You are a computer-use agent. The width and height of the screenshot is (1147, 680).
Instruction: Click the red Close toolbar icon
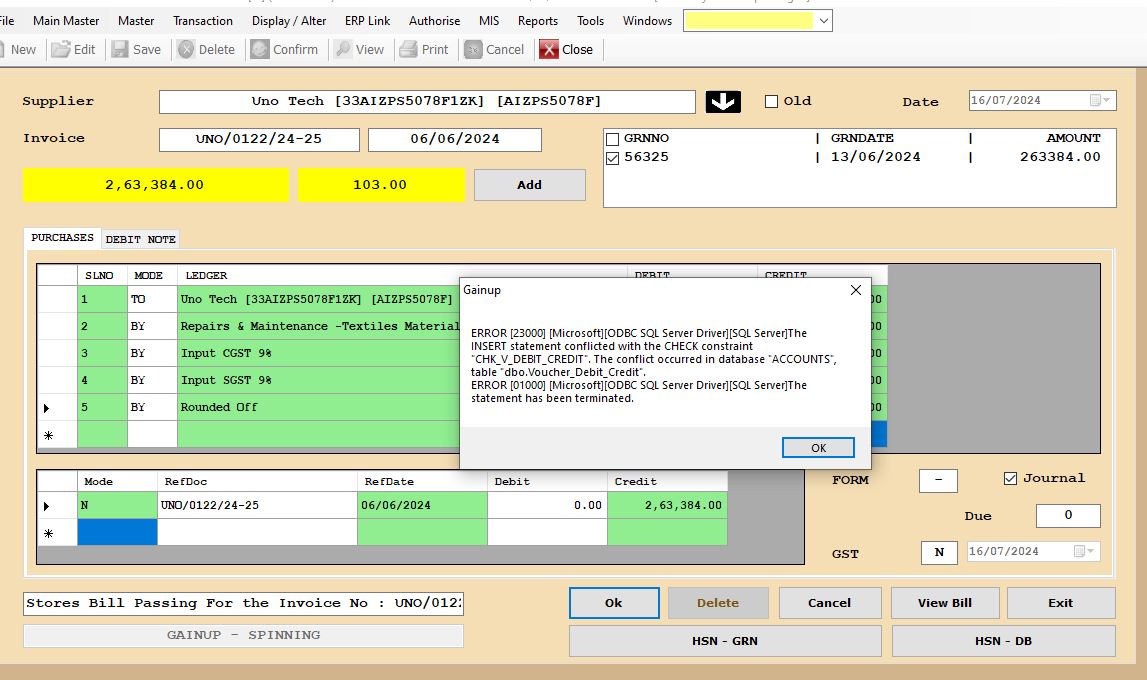549,49
